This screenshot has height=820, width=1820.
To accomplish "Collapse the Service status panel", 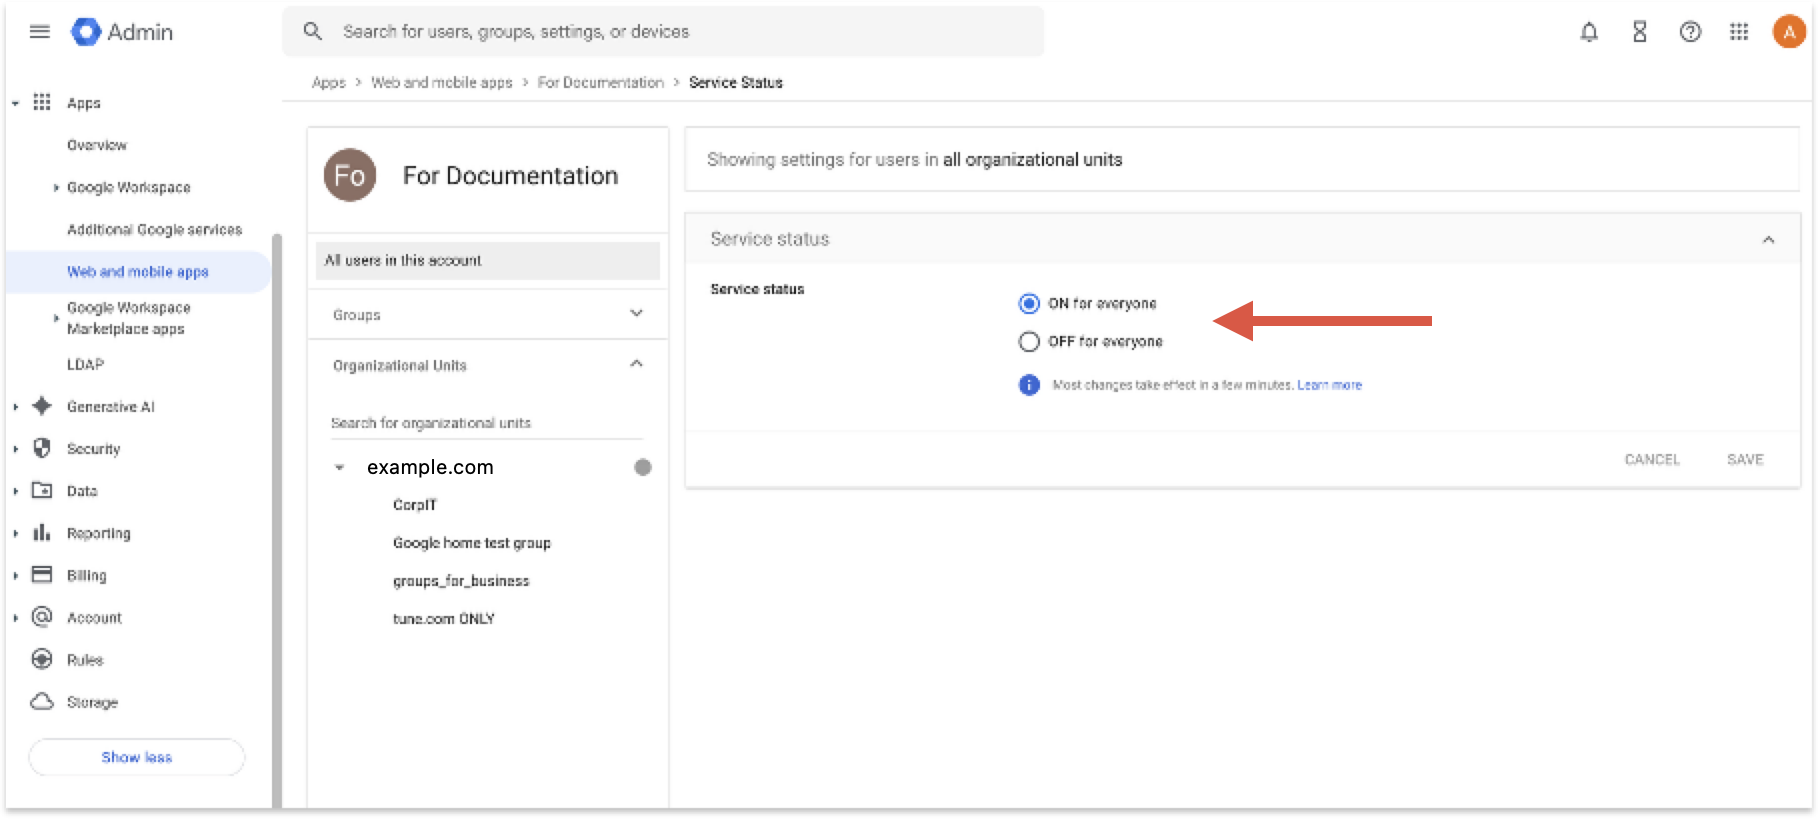I will click(x=1768, y=239).
